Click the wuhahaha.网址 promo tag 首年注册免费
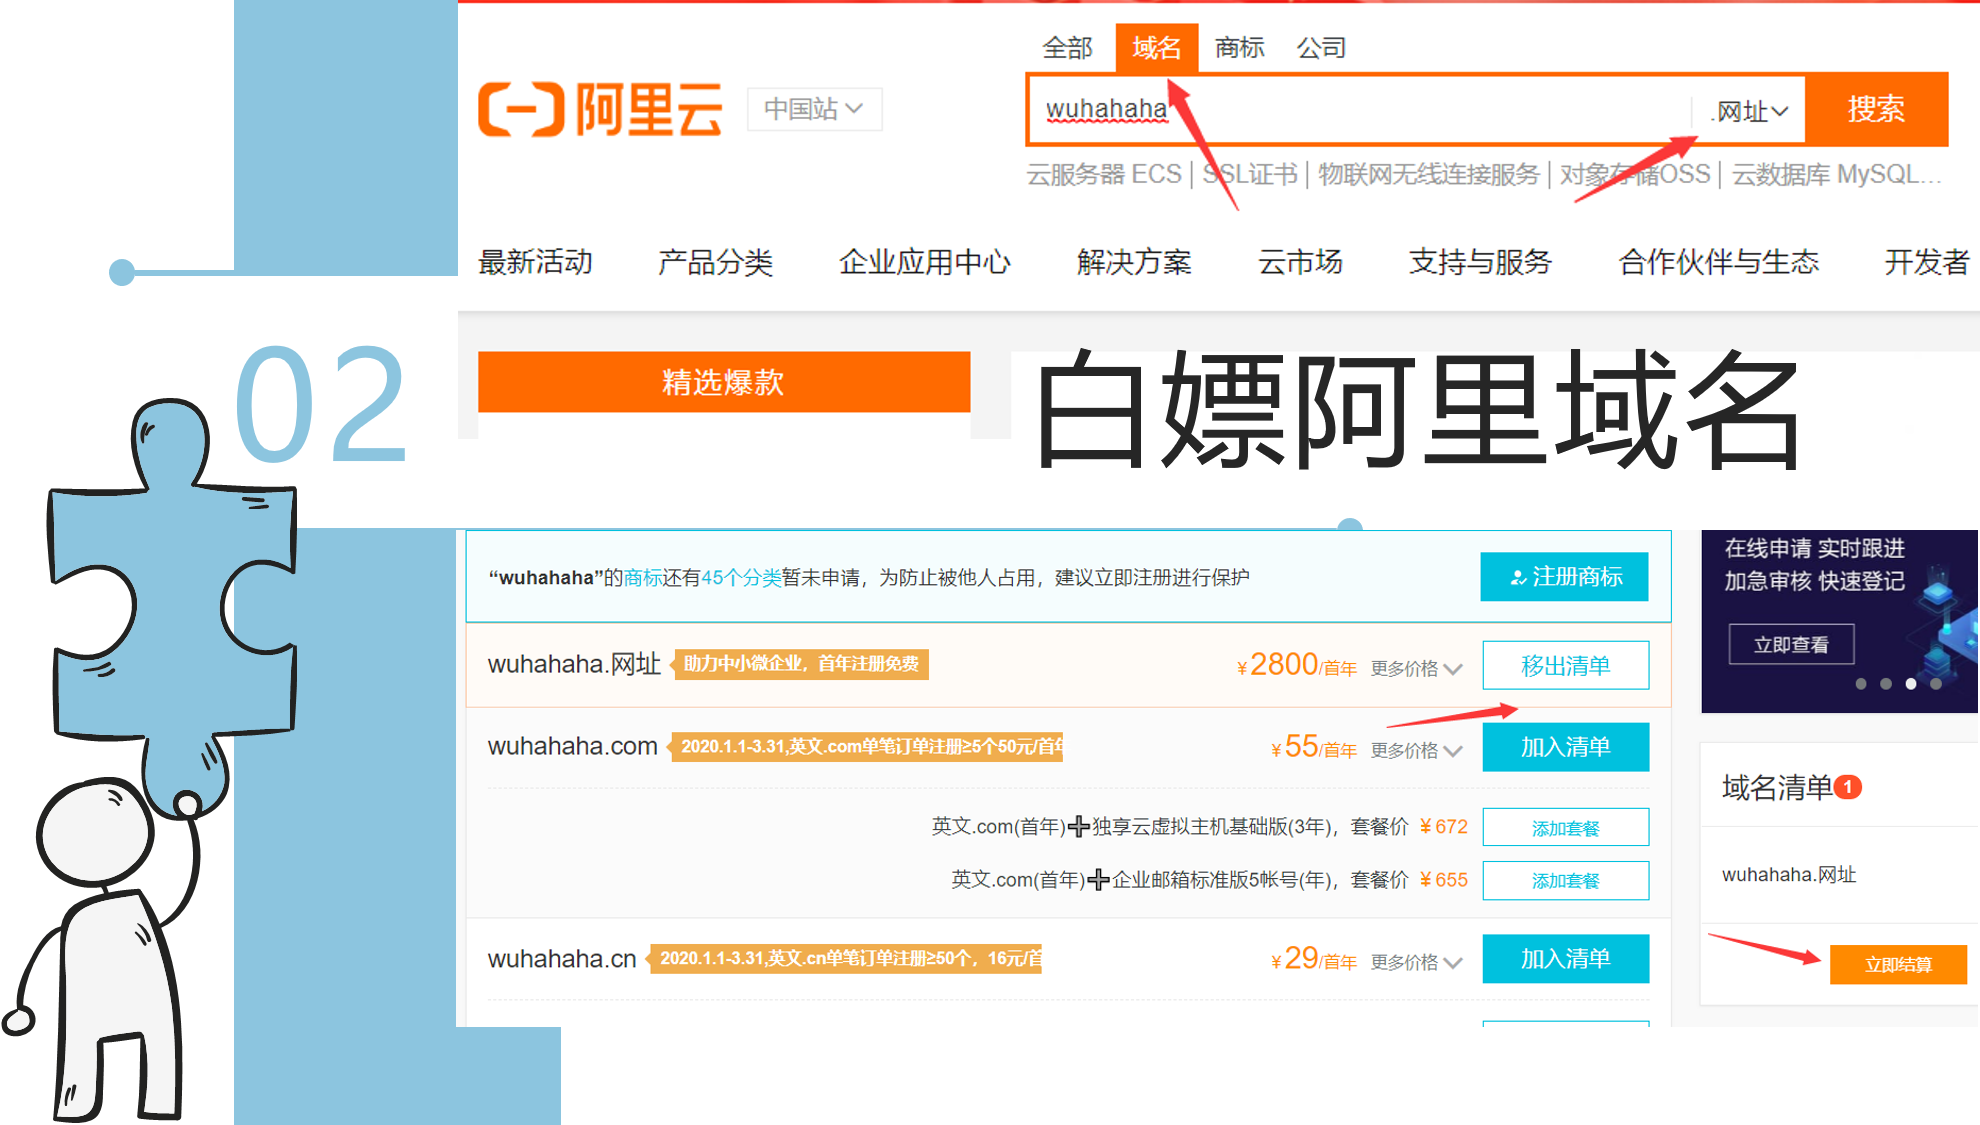This screenshot has height=1125, width=1980. (801, 664)
